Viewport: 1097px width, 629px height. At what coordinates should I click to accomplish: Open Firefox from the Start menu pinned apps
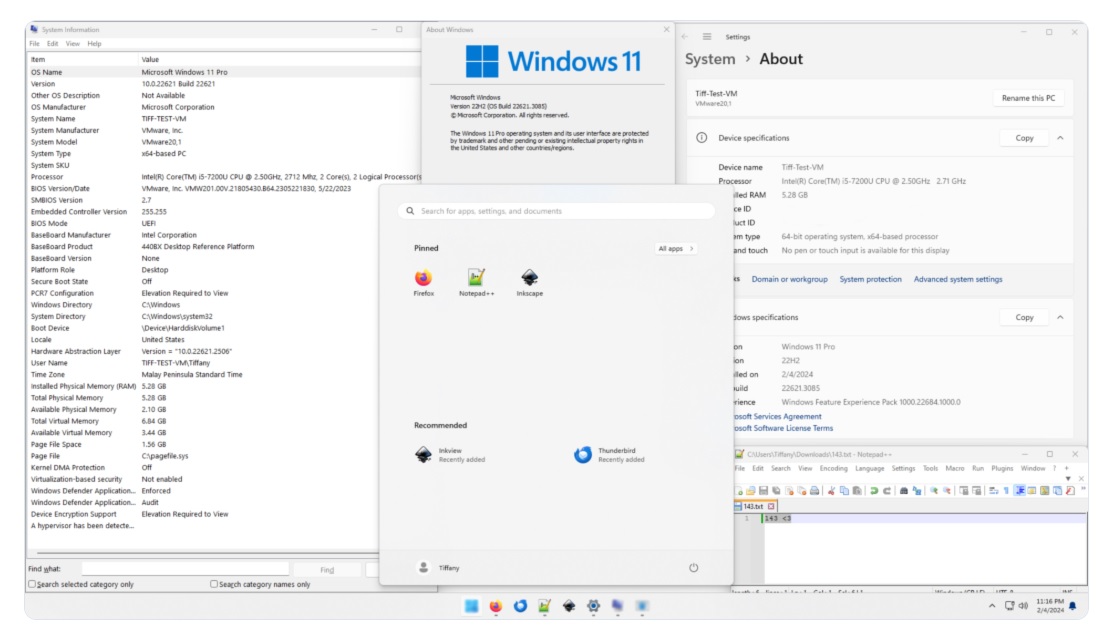pos(423,283)
